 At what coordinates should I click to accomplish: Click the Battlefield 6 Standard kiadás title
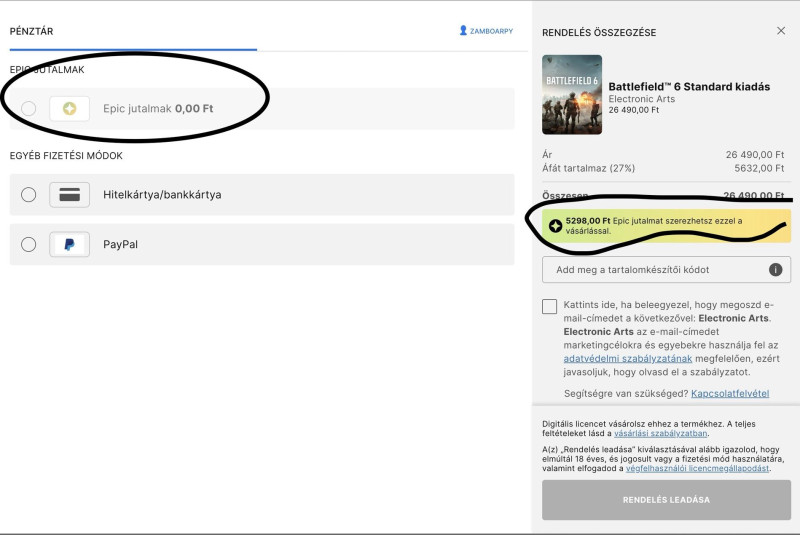click(689, 87)
